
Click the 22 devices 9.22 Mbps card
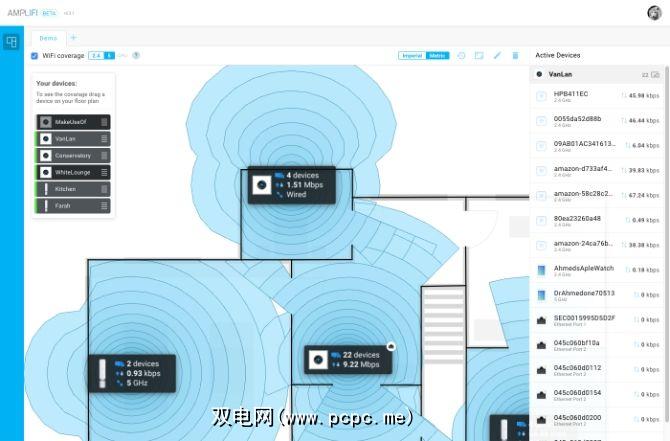(x=348, y=360)
